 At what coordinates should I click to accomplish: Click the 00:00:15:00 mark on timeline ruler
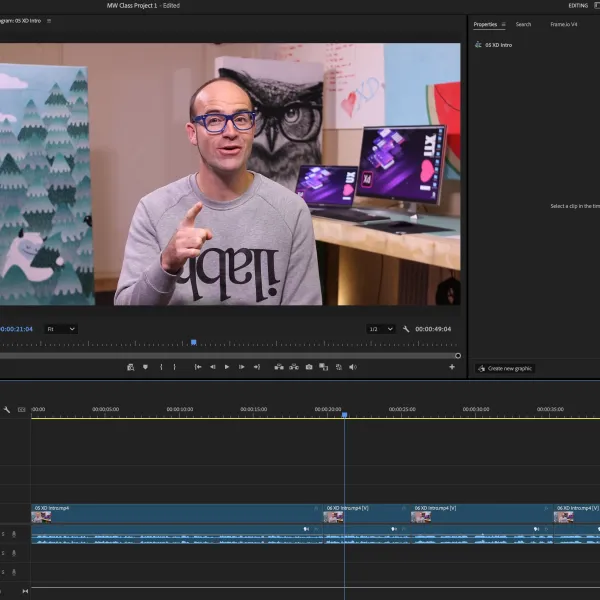254,409
